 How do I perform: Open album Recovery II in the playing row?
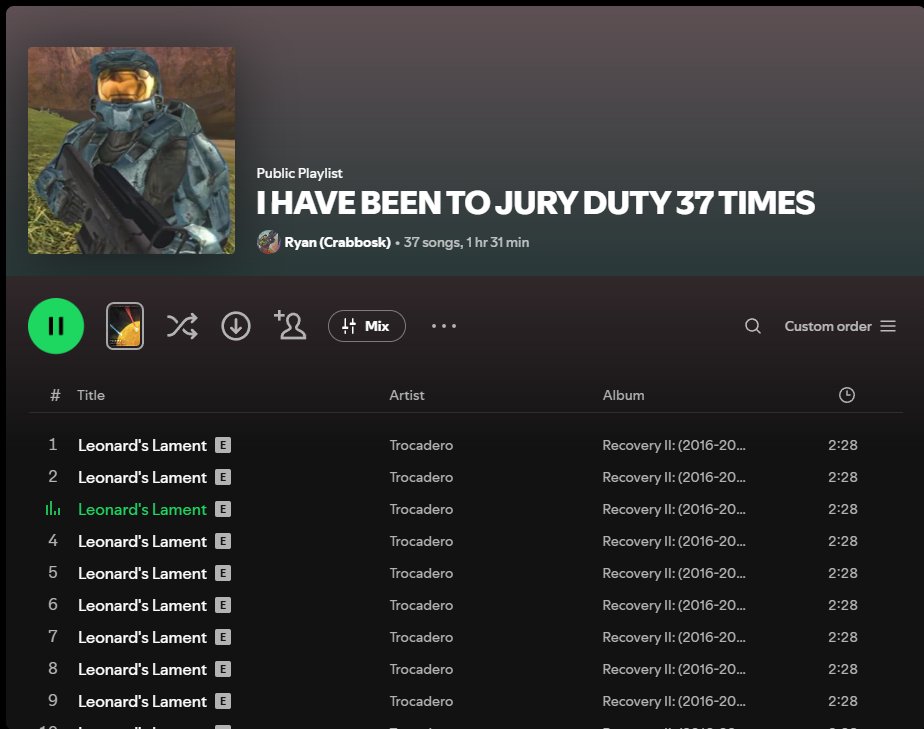click(x=674, y=509)
